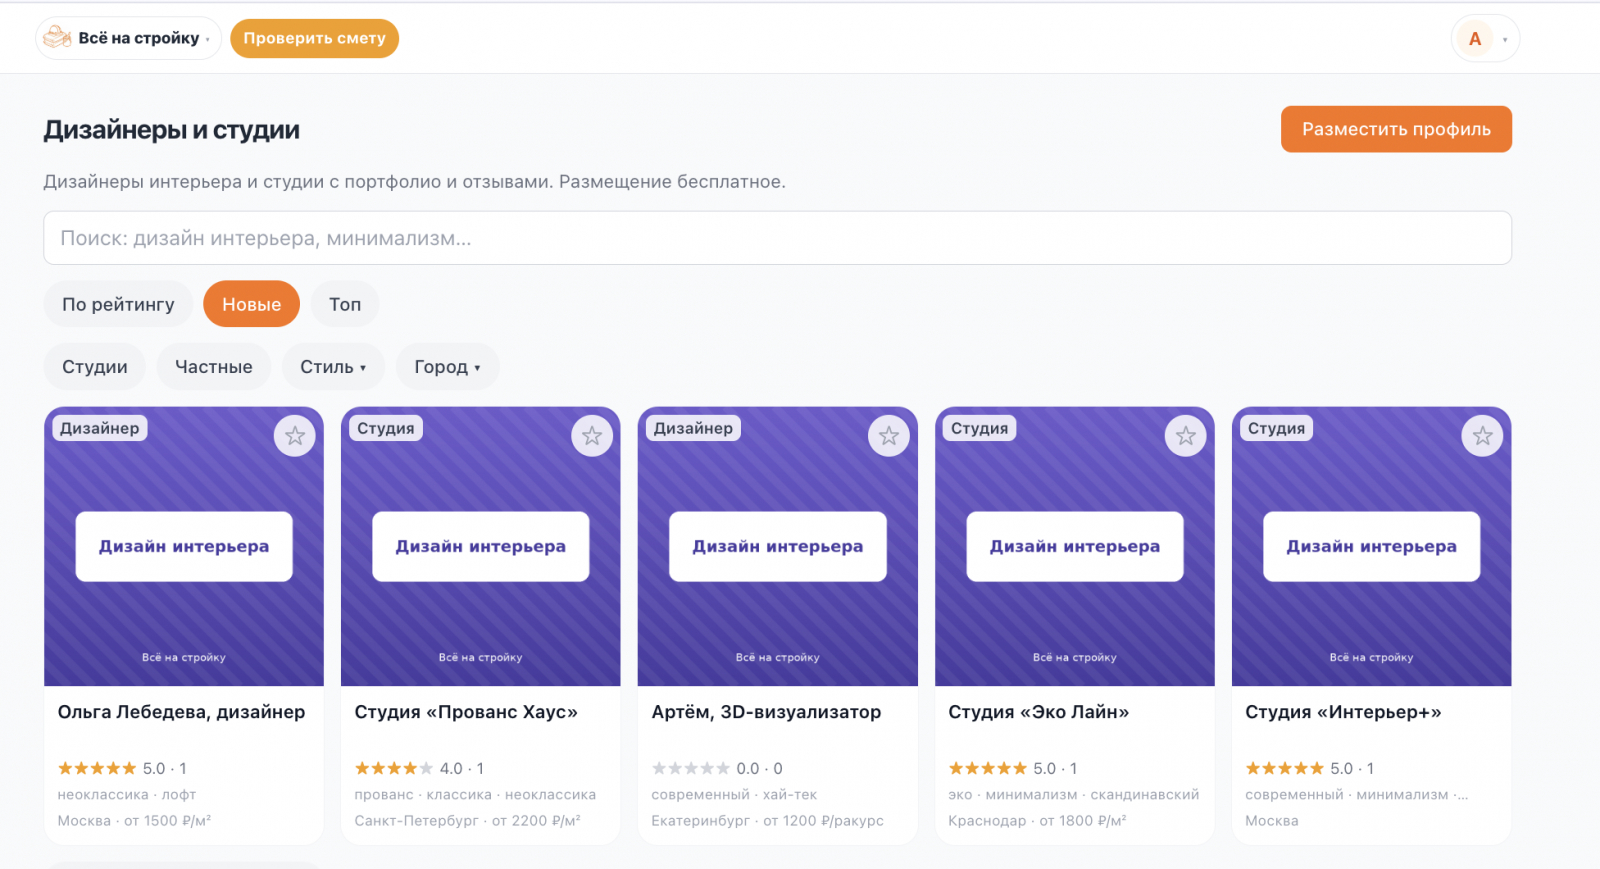Click star icon on Студия «Эко Лайн» card
The width and height of the screenshot is (1600, 869).
click(1186, 436)
